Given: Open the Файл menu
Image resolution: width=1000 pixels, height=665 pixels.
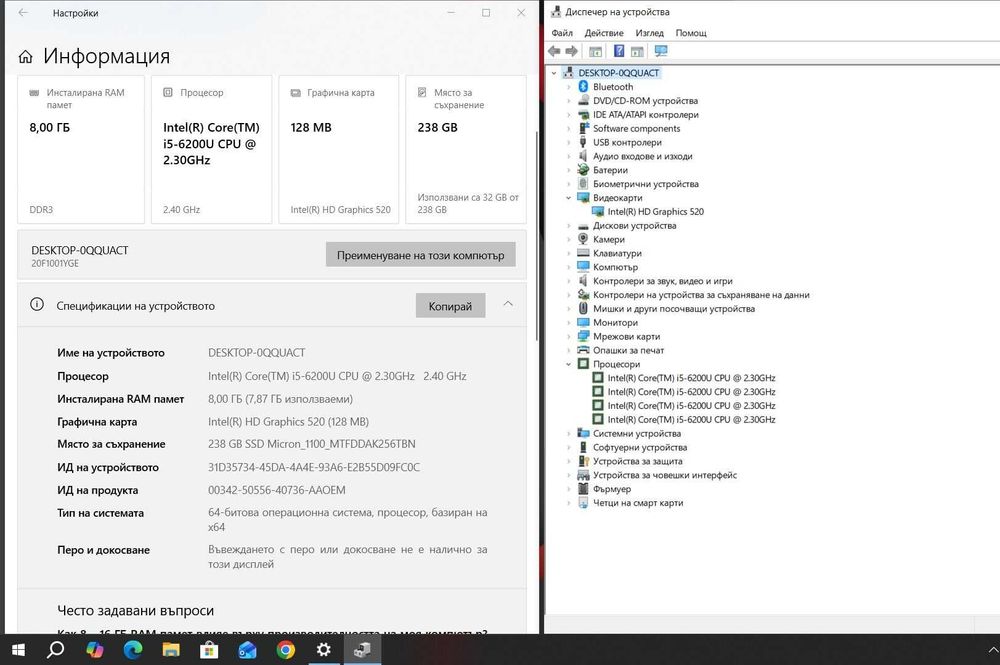Looking at the screenshot, I should pos(562,33).
